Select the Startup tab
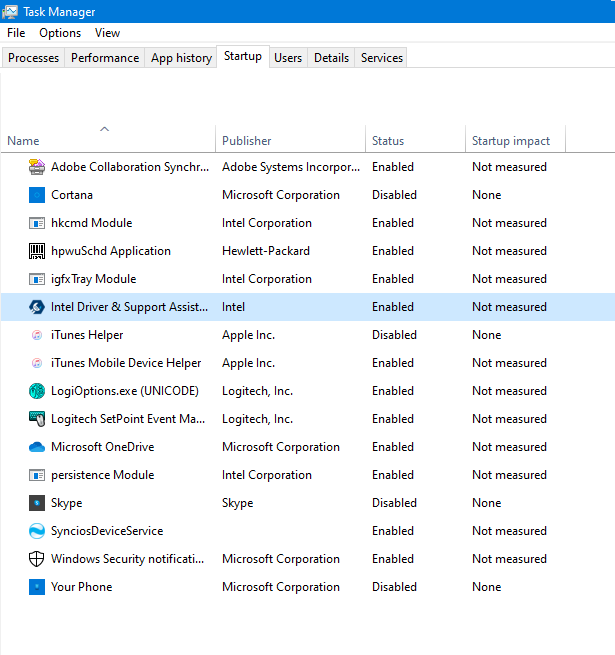 pyautogui.click(x=243, y=56)
